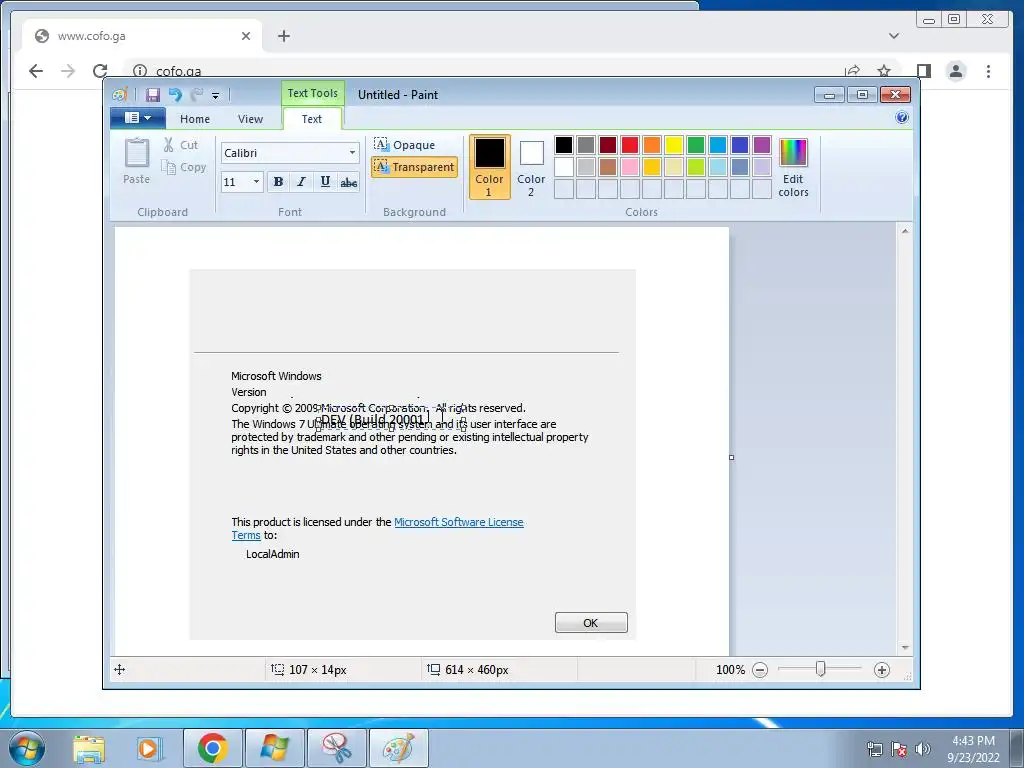Viewport: 1024px width, 768px height.
Task: Click the Cut scissors button
Action: coord(181,145)
